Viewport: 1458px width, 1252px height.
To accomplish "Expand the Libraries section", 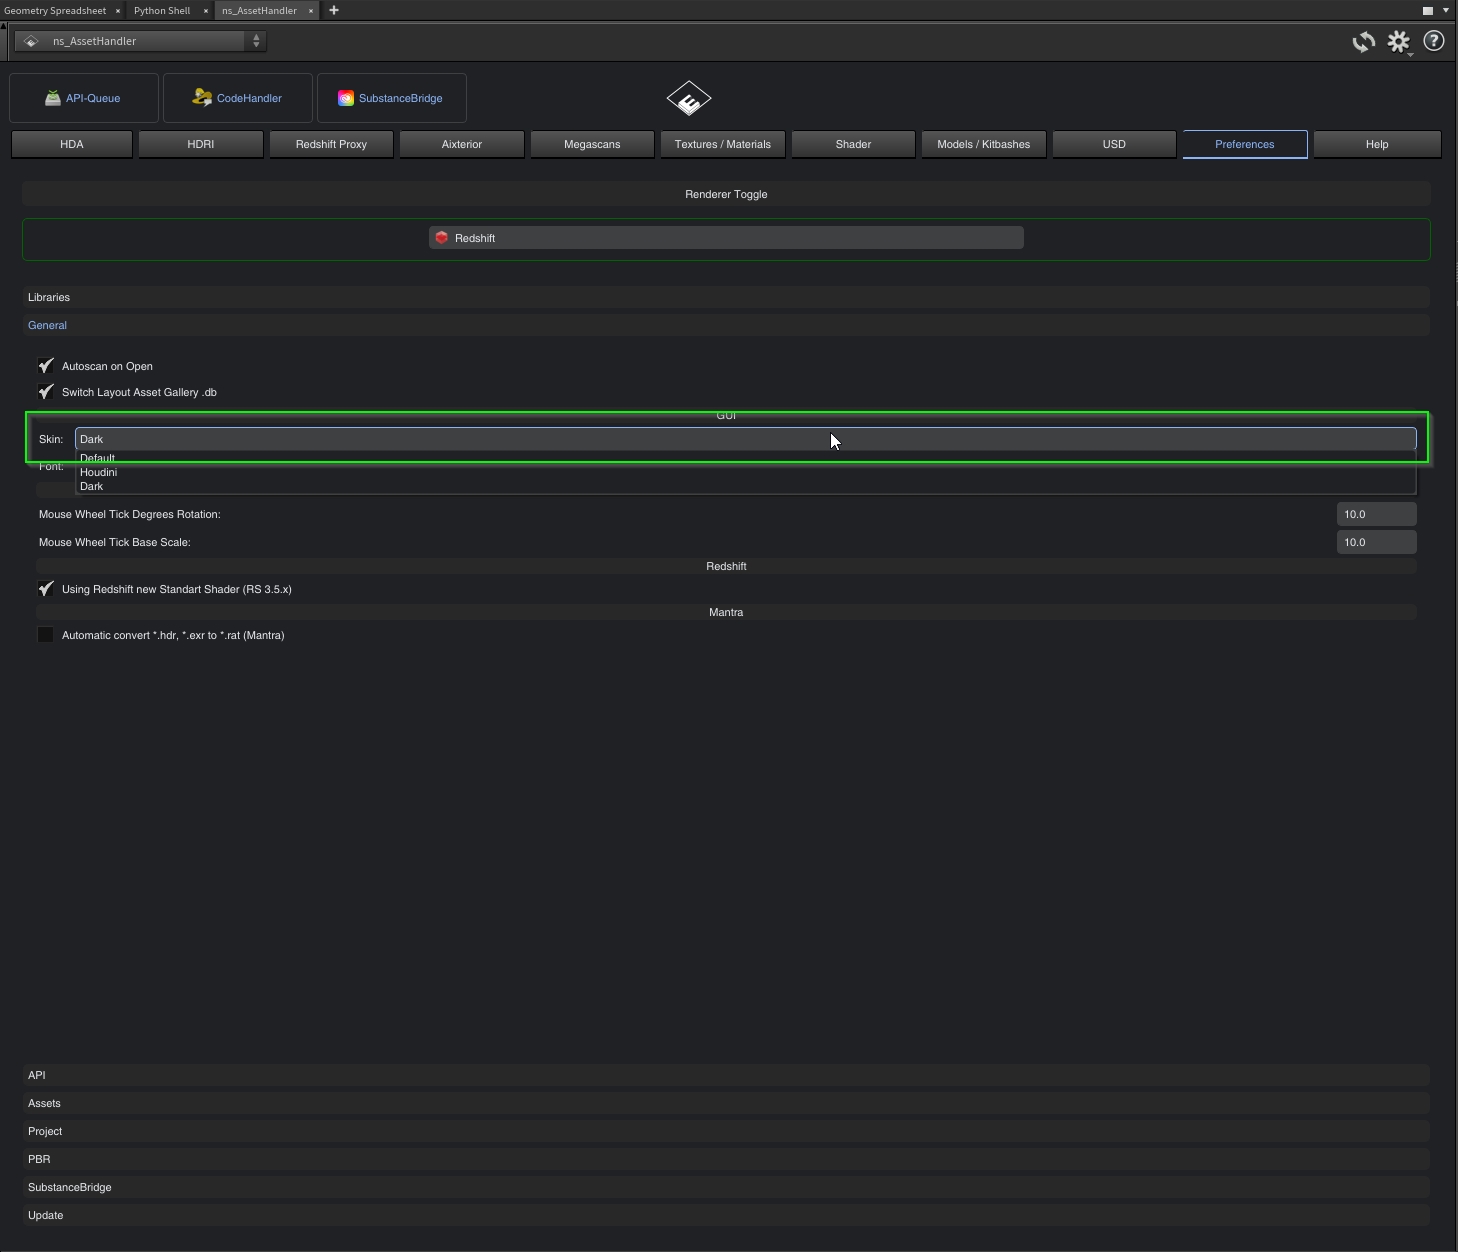I will click(49, 297).
